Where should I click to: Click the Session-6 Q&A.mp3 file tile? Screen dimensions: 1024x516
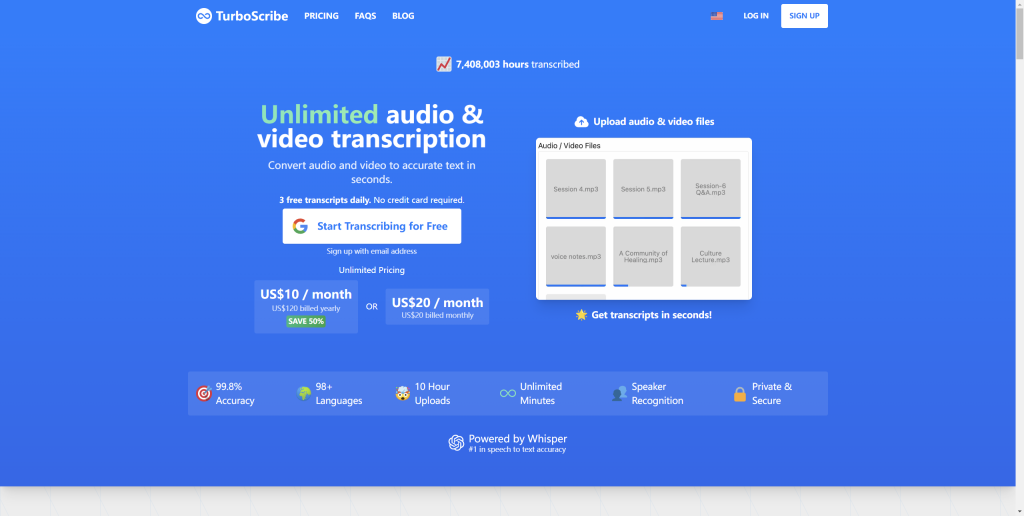711,189
